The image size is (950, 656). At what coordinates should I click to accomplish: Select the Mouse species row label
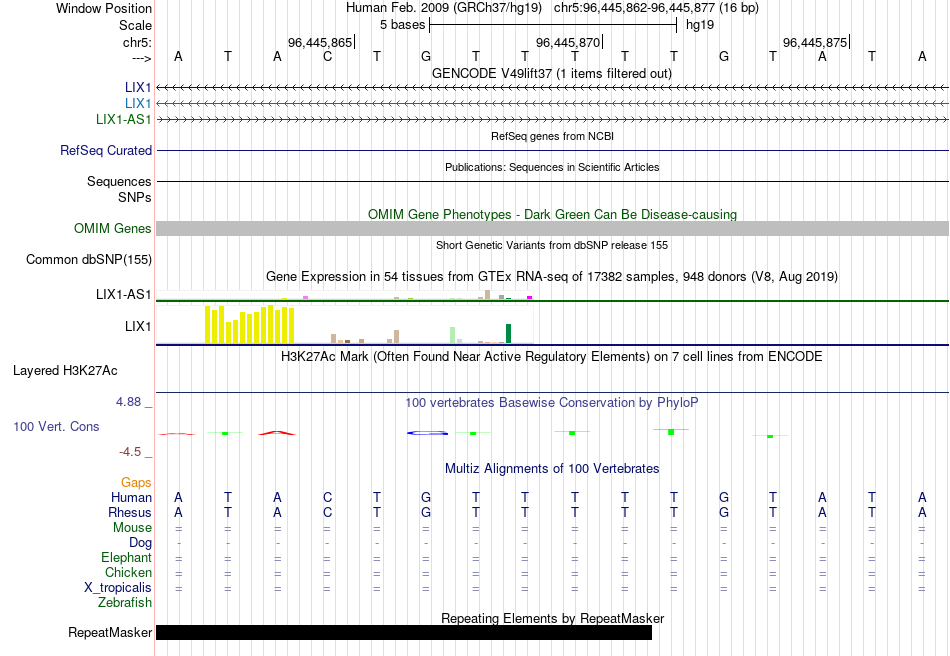click(x=133, y=528)
